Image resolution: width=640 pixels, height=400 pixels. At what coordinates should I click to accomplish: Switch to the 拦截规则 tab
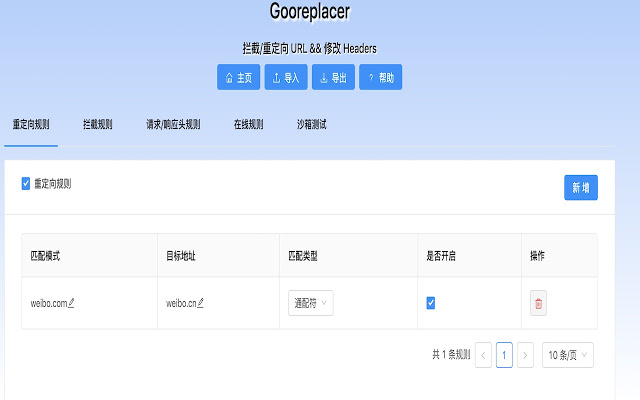click(x=98, y=124)
